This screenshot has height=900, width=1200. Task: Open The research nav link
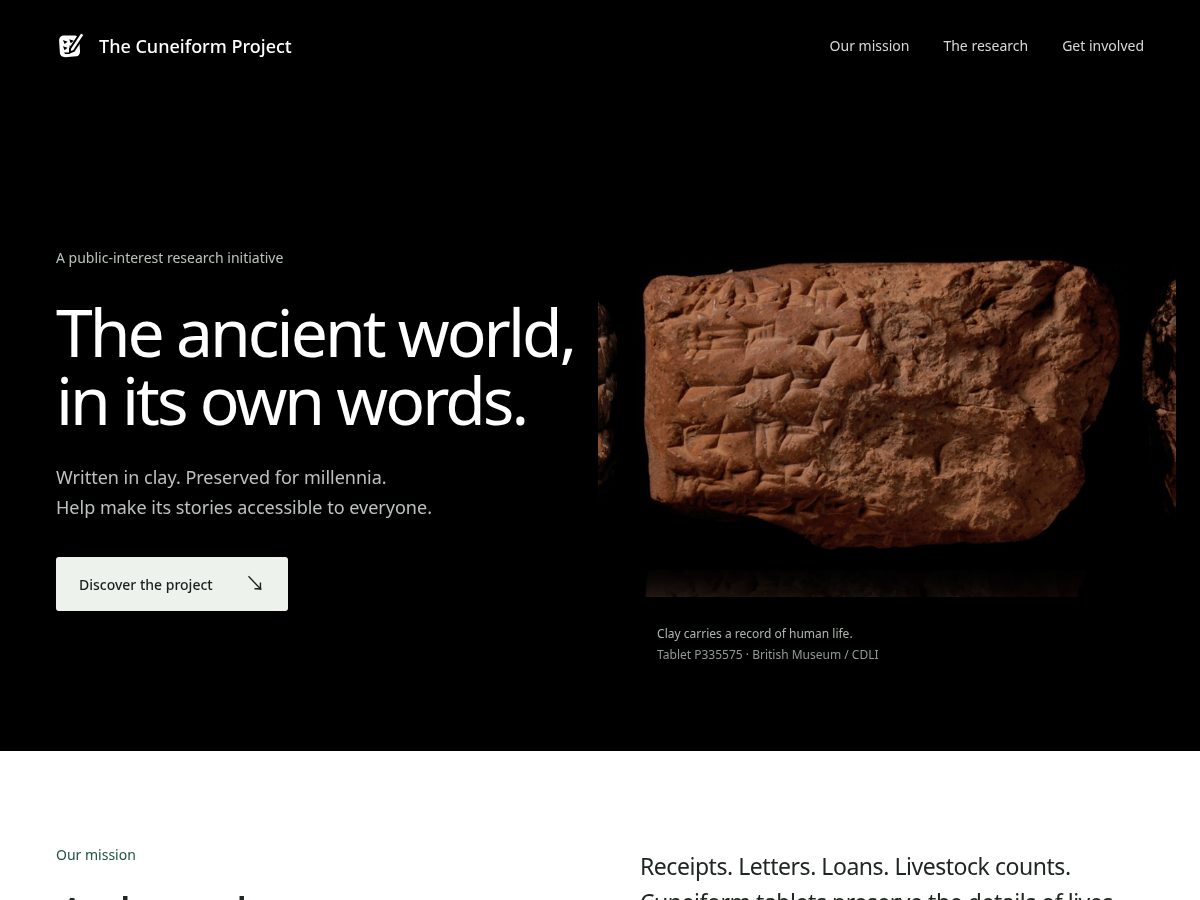click(x=985, y=46)
